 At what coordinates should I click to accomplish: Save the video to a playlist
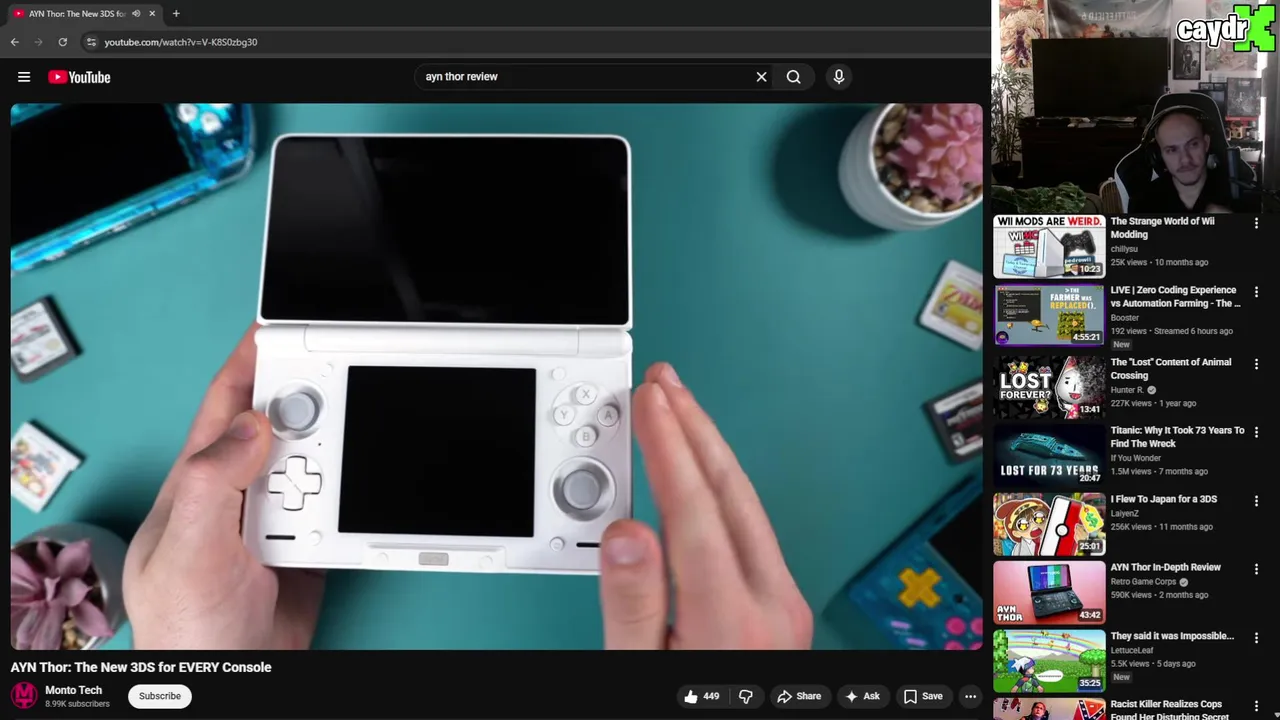click(923, 696)
